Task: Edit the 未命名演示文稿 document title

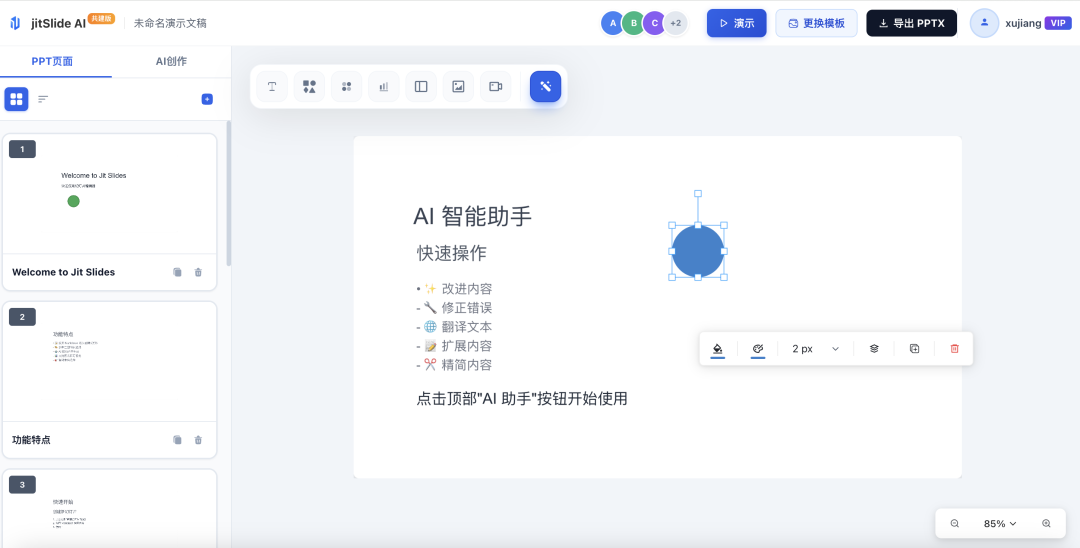Action: [x=170, y=23]
